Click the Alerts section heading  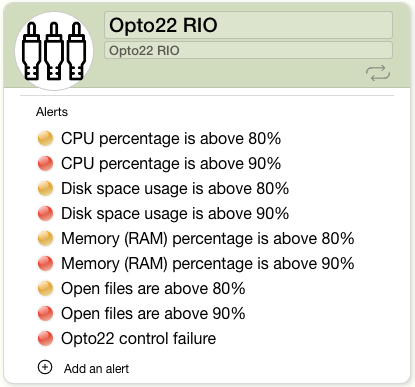[x=52, y=112]
